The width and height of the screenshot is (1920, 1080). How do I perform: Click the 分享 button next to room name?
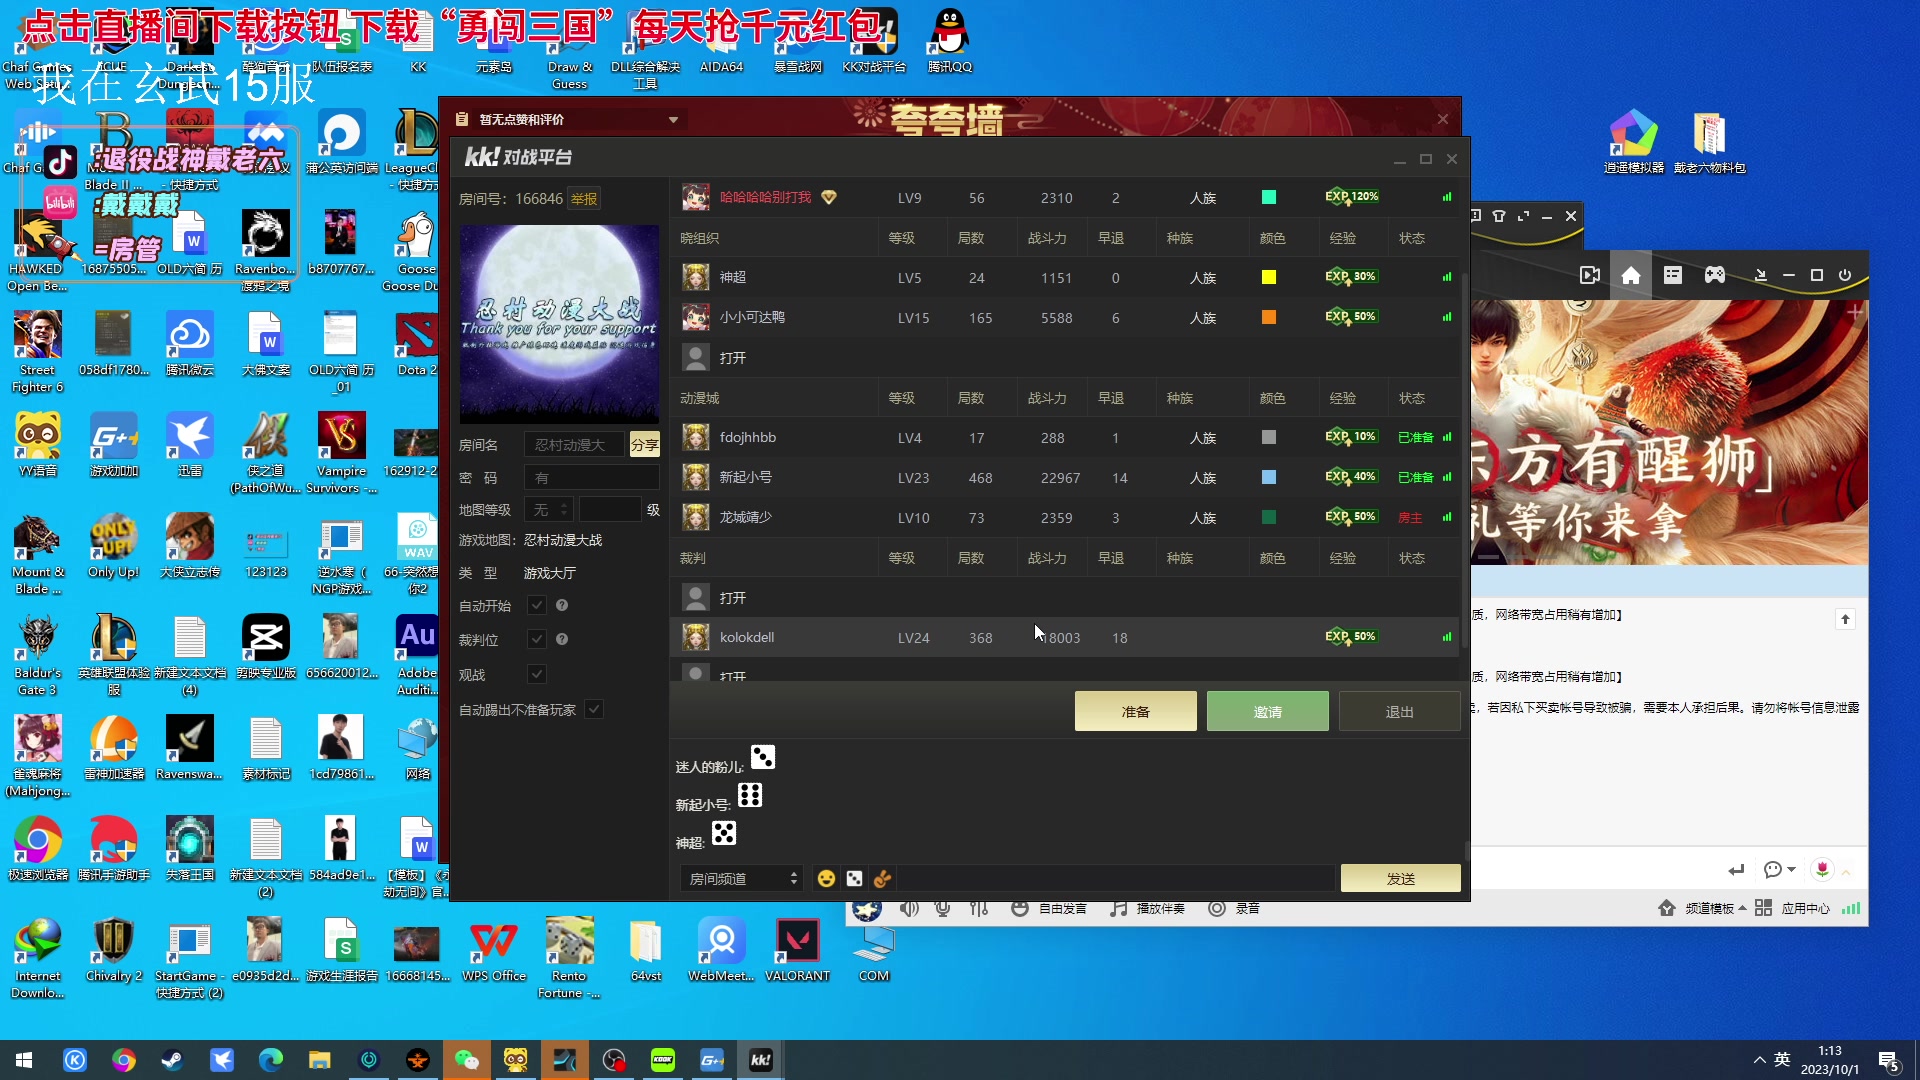(x=645, y=444)
